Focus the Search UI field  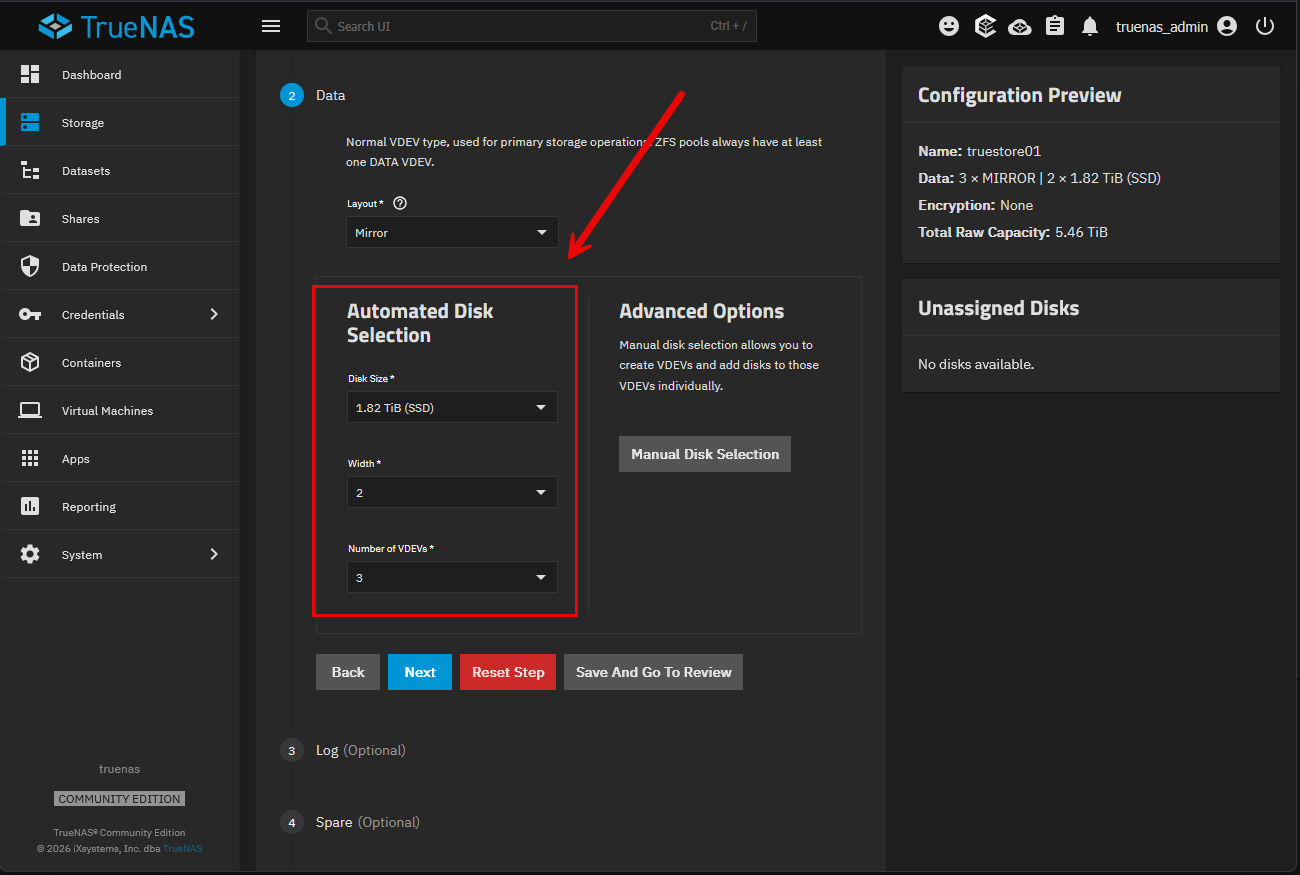(x=532, y=26)
